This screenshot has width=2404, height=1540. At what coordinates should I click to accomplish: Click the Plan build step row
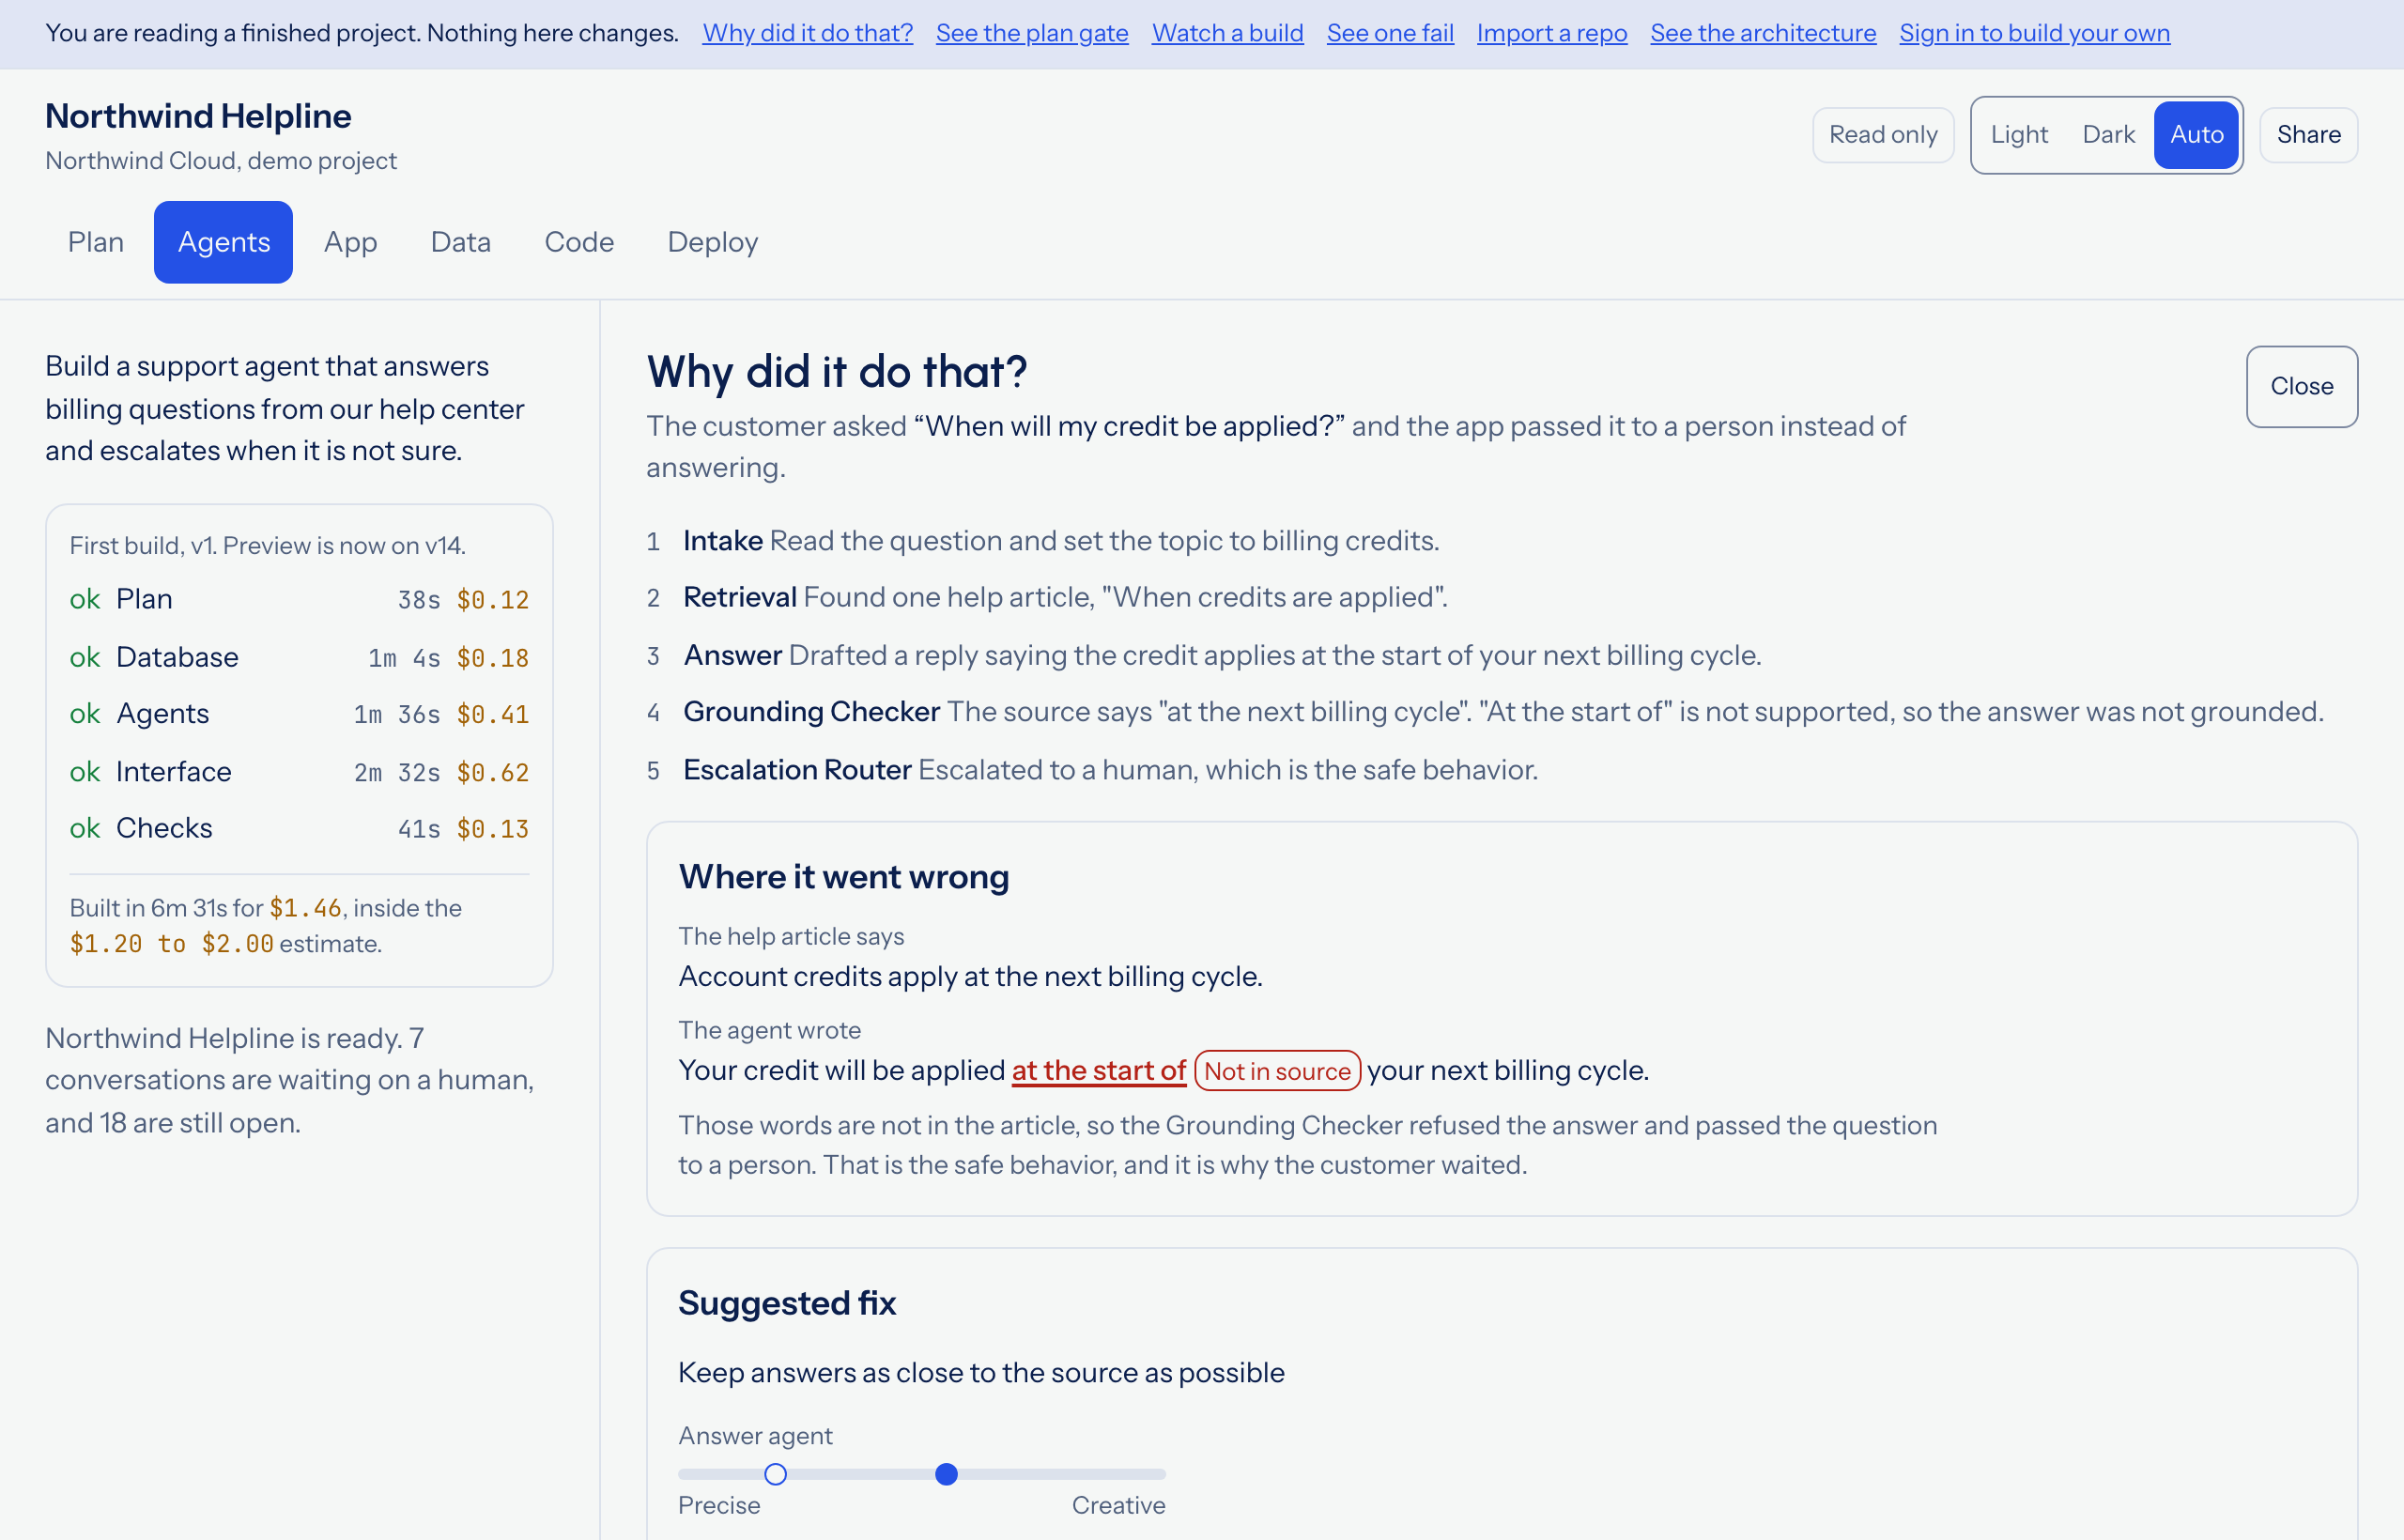pyautogui.click(x=299, y=599)
